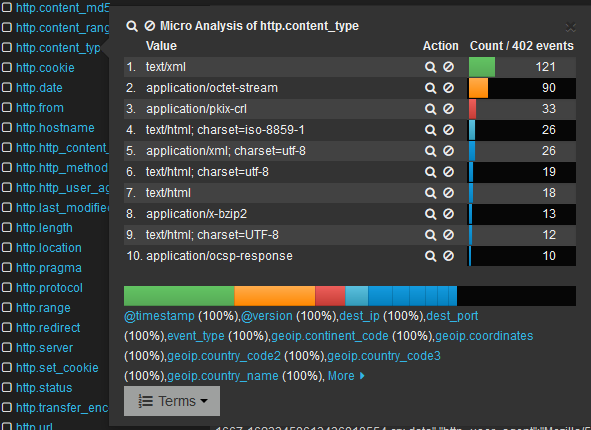Filter for application/x-bzip2 with magnifier

[x=430, y=214]
